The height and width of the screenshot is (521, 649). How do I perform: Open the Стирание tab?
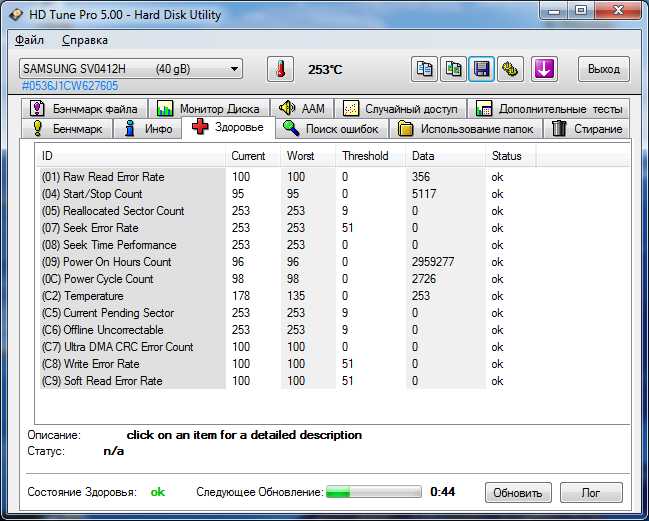click(587, 129)
